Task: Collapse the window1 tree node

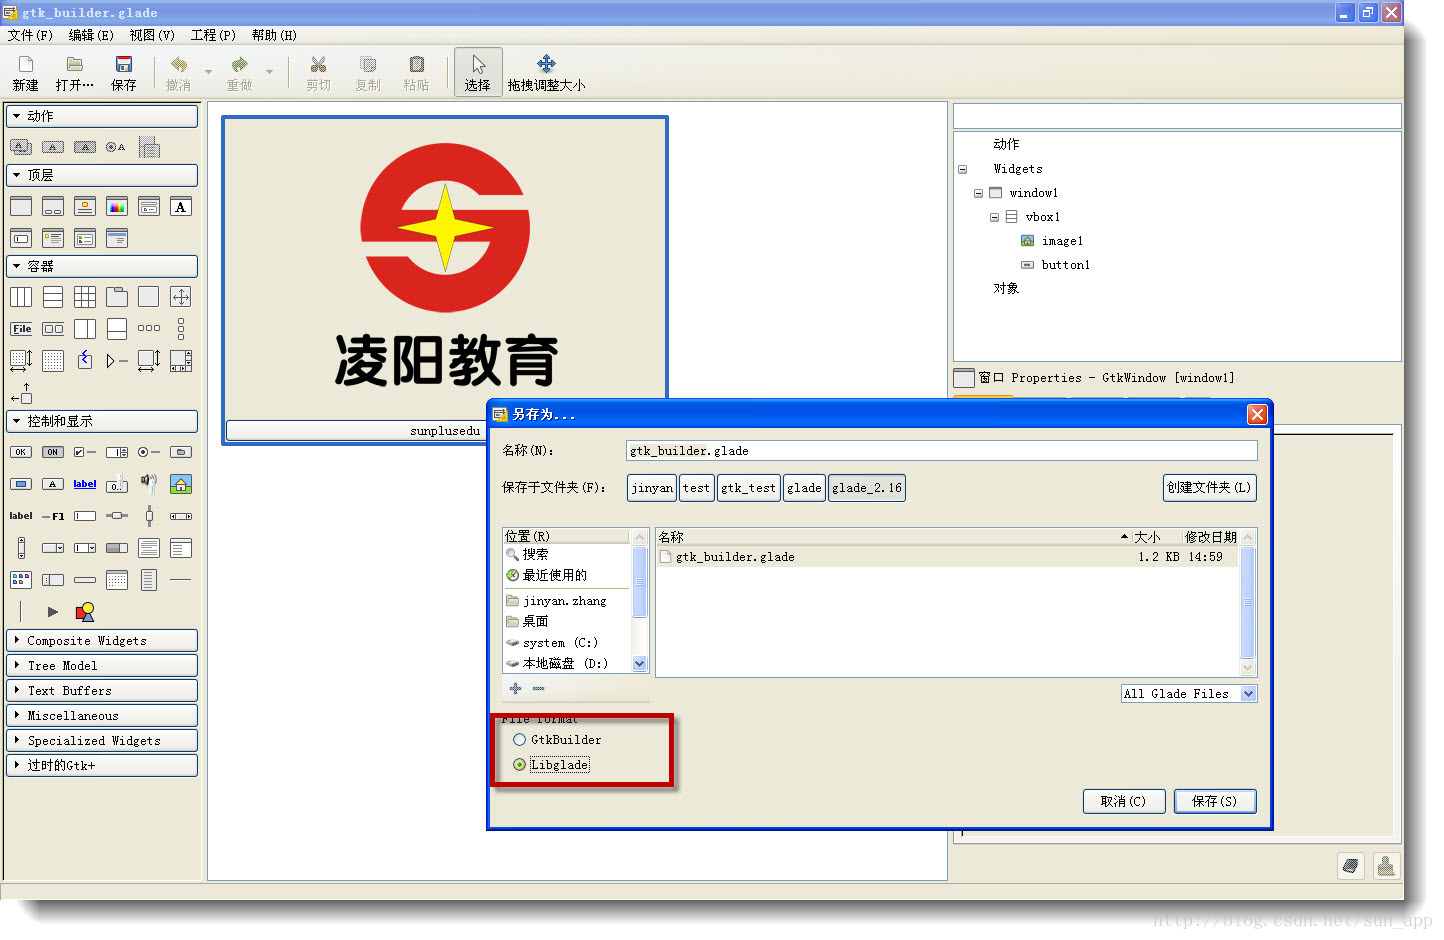Action: pos(979,193)
